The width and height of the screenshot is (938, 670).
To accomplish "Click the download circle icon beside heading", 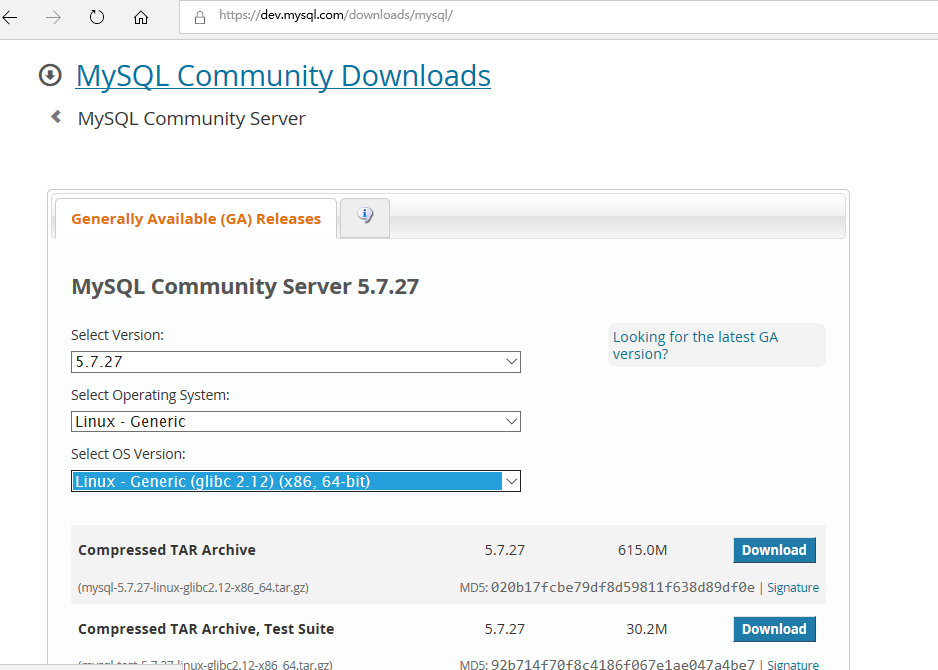I will coord(50,75).
